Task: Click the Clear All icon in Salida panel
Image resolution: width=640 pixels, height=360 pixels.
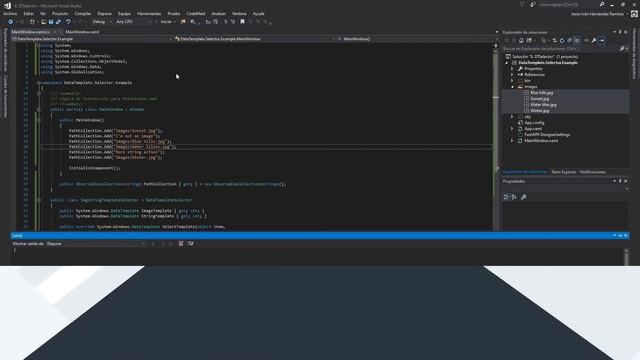Action: pyautogui.click(x=181, y=244)
